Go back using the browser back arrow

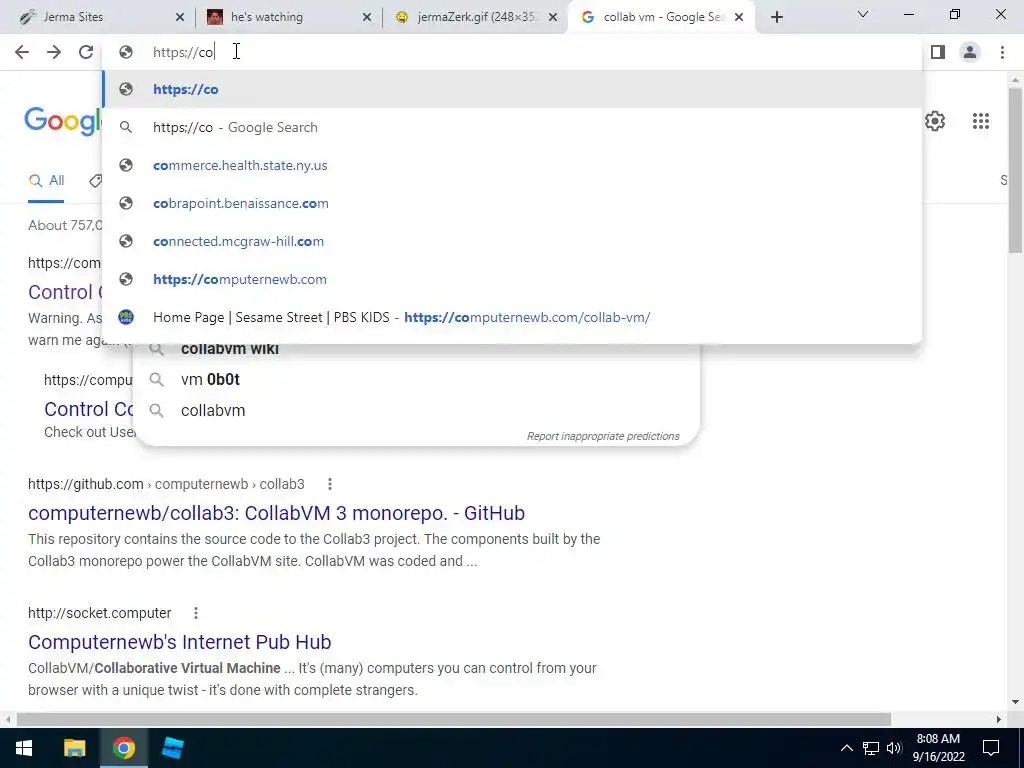pyautogui.click(x=22, y=52)
